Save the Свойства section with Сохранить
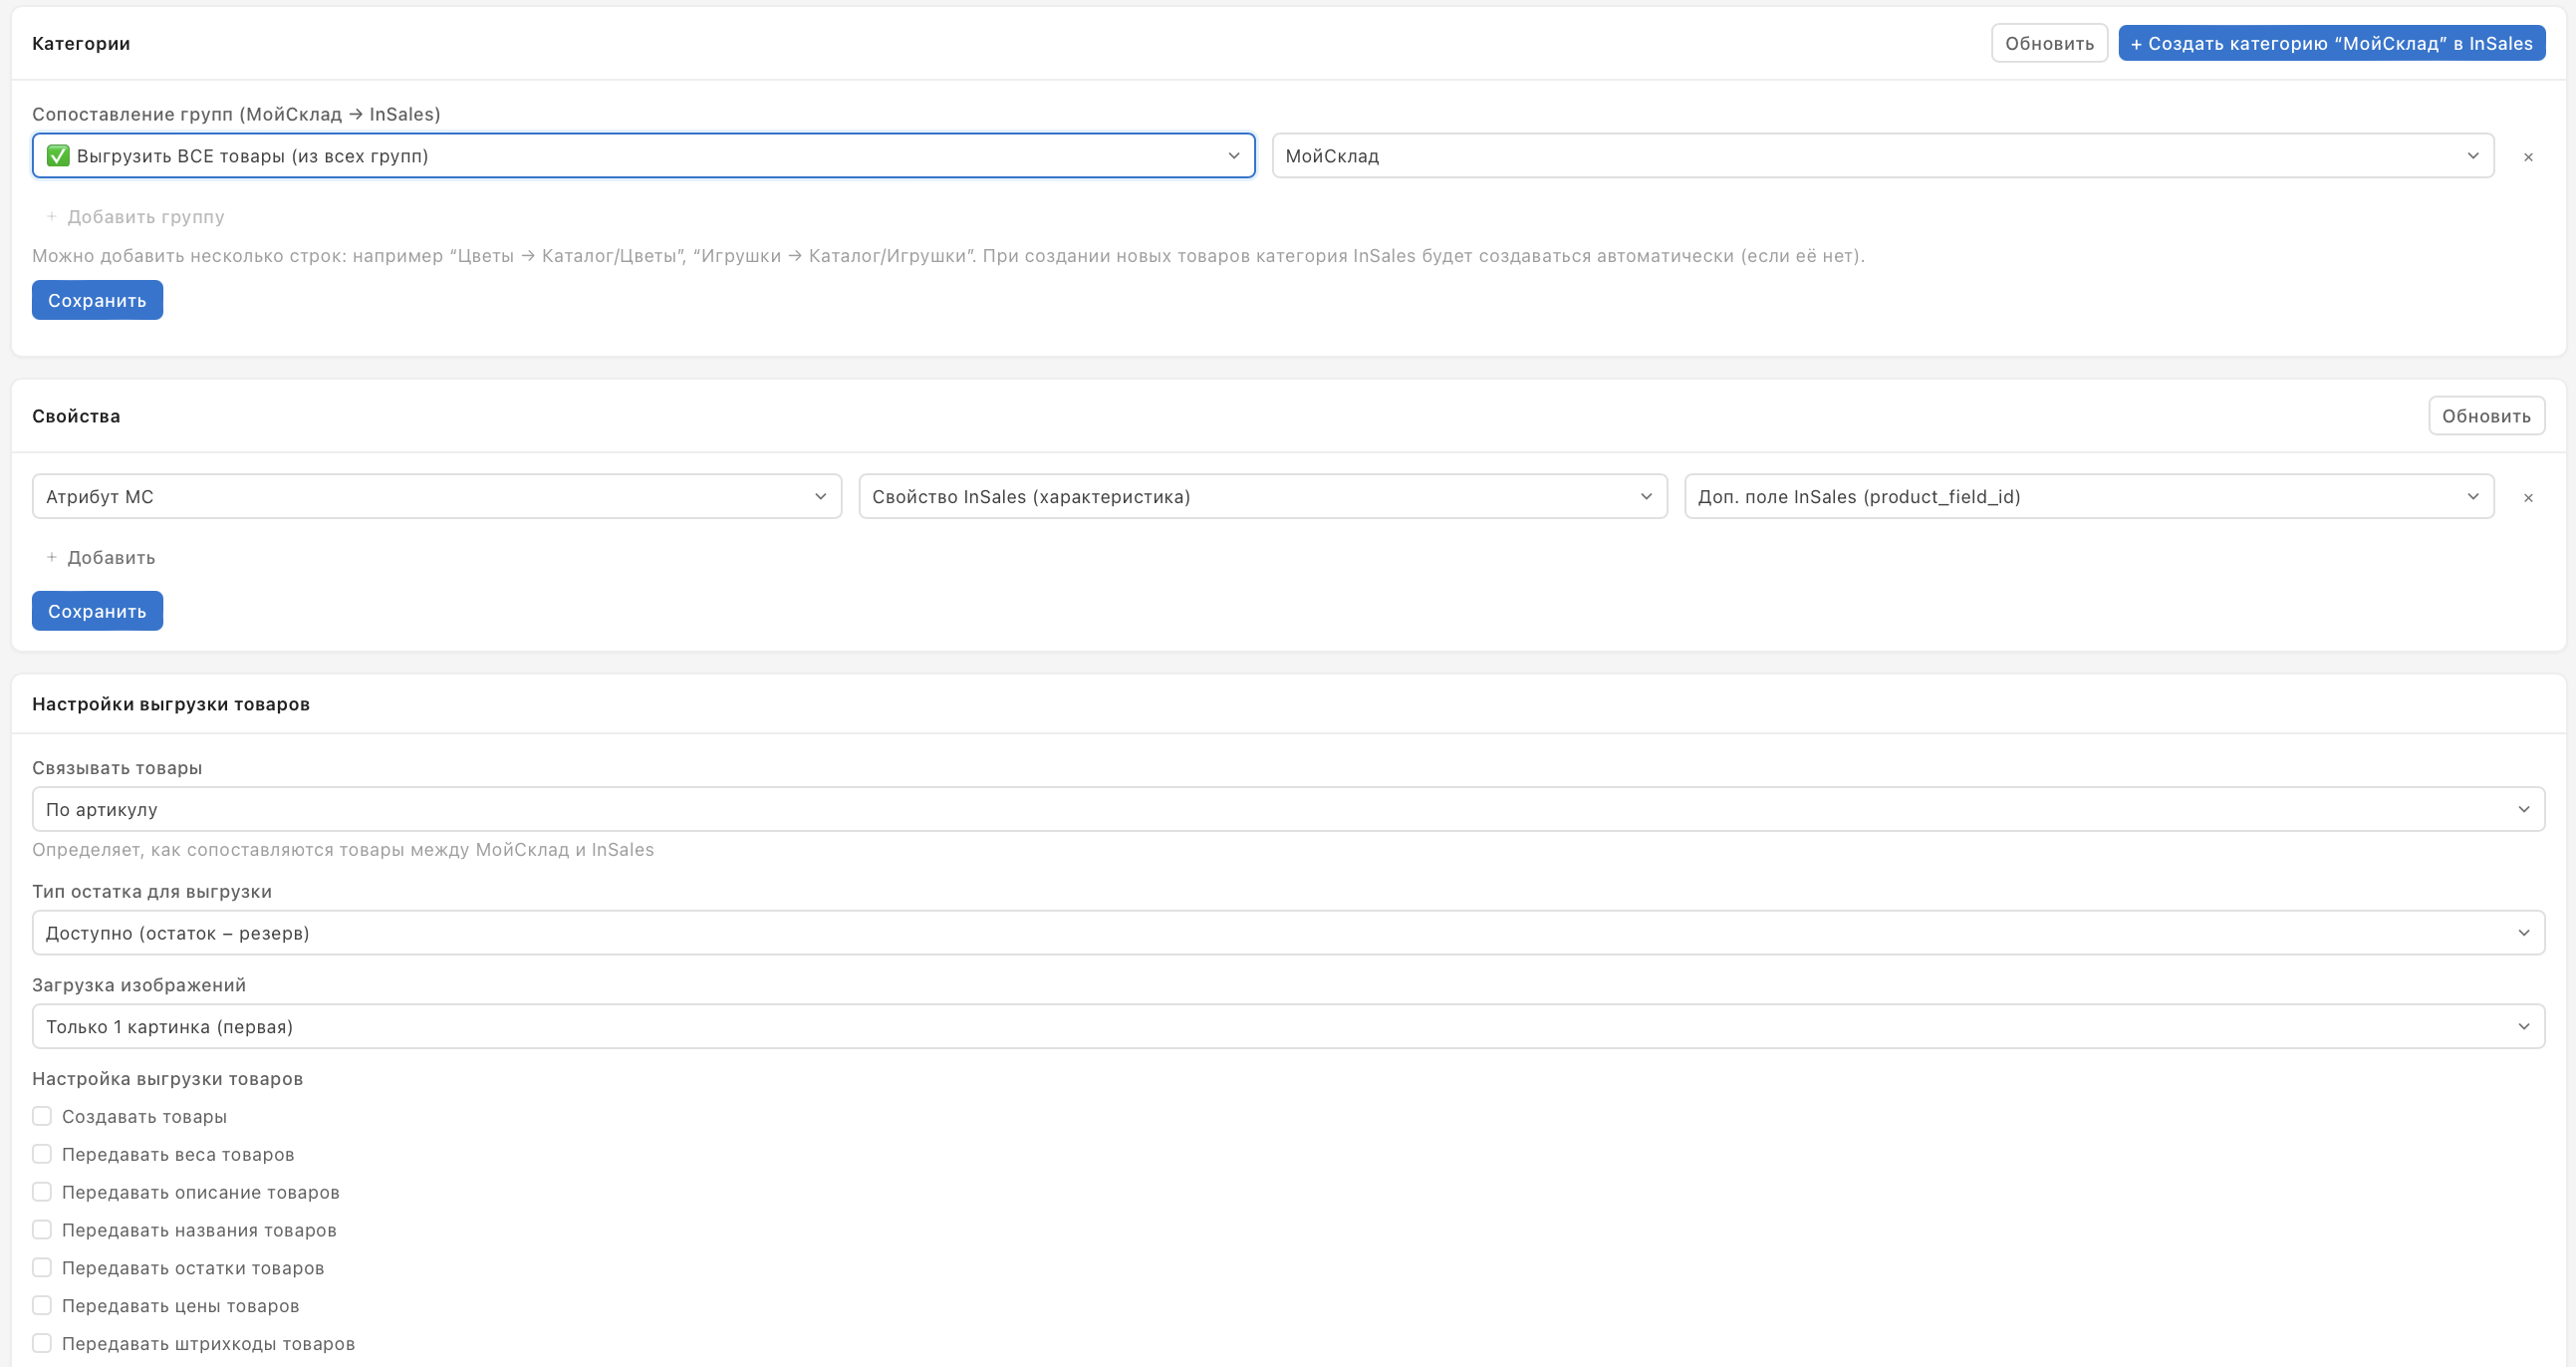2576x1367 pixels. tap(97, 611)
